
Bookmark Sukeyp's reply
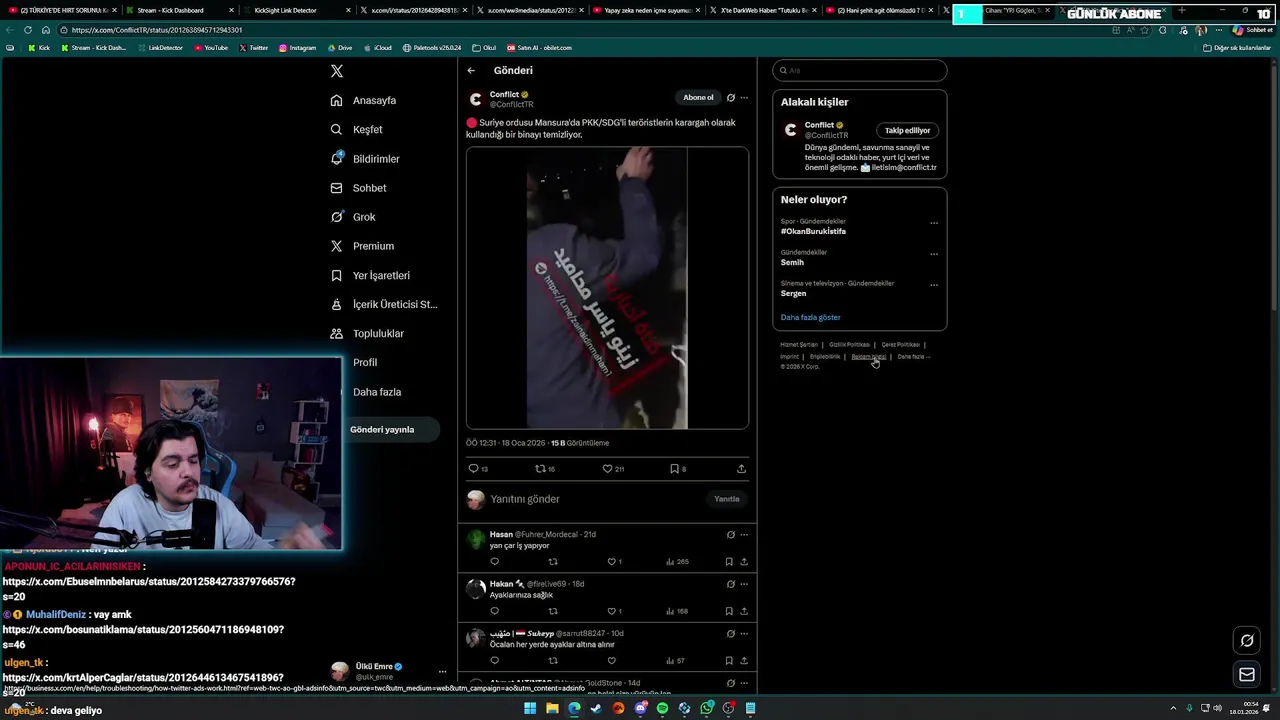tap(729, 660)
